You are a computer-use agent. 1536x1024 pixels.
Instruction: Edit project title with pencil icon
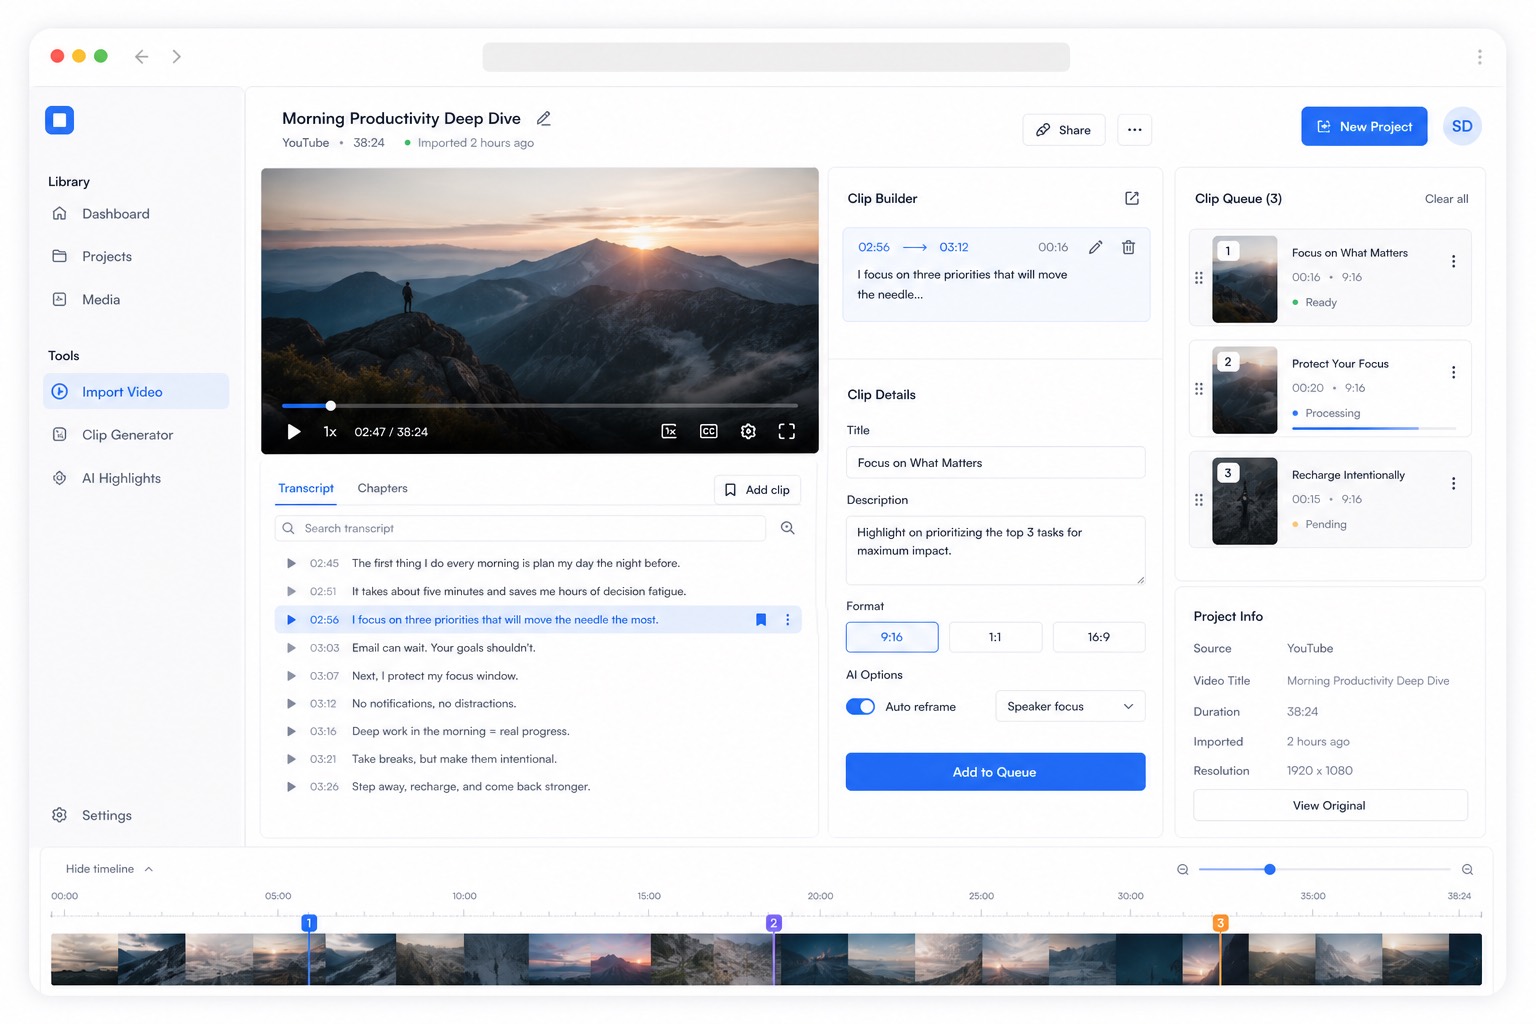[544, 118]
